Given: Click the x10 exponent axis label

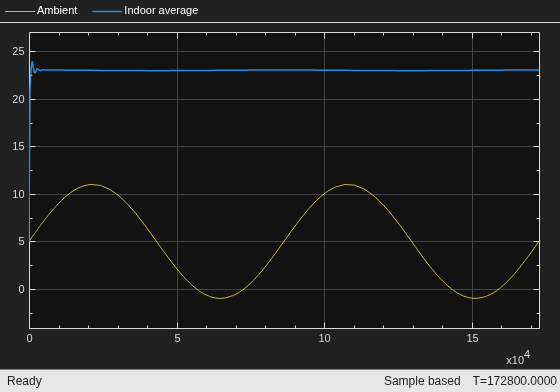Looking at the screenshot, I should click(518, 358).
